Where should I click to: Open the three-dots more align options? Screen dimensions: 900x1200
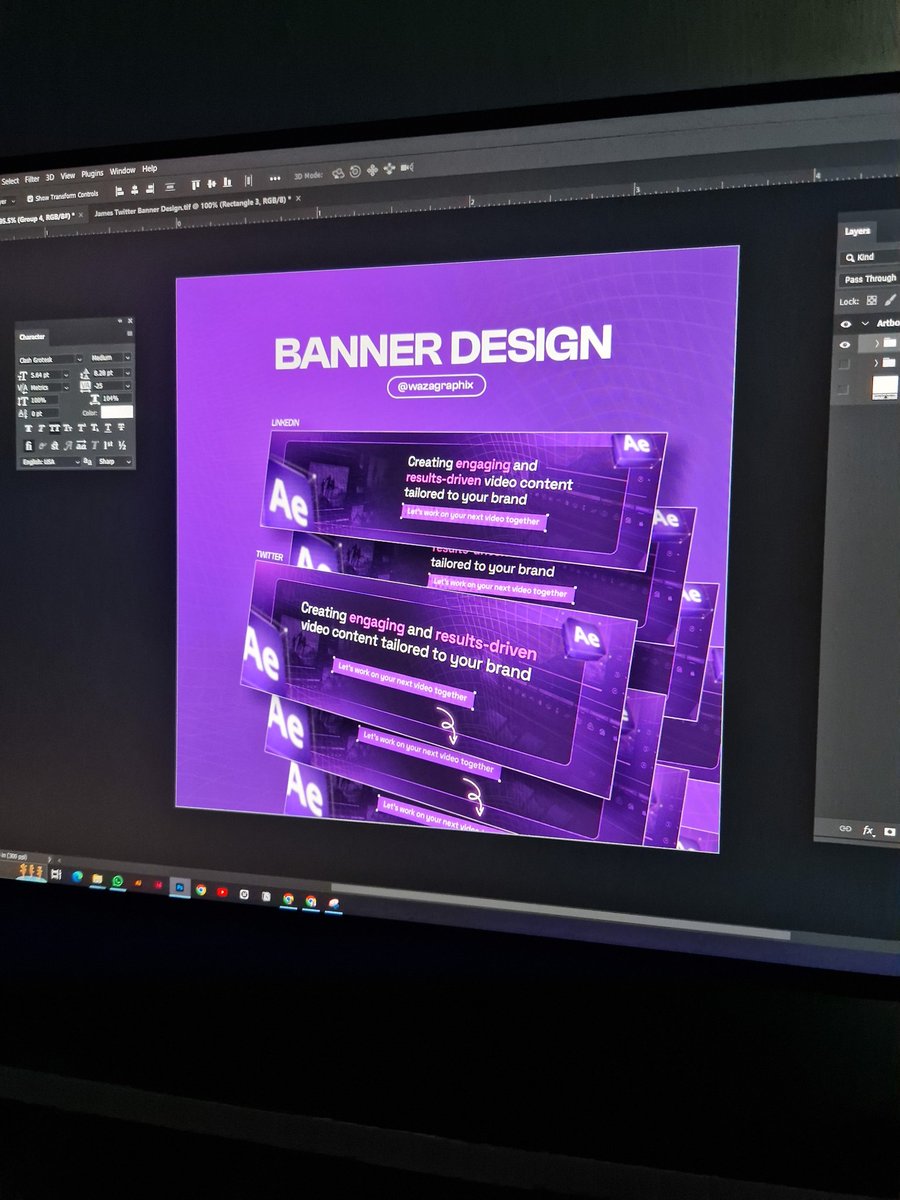[x=274, y=178]
